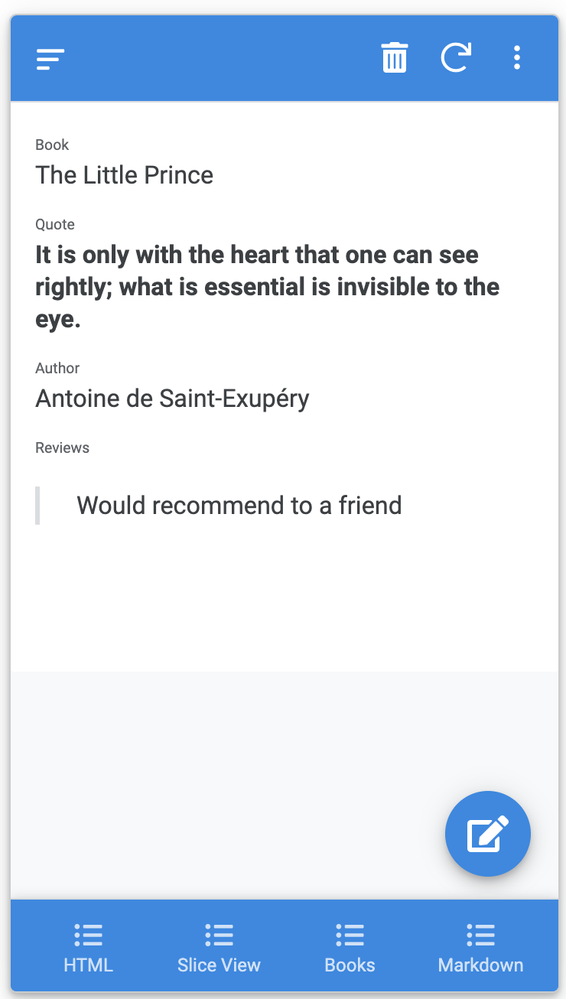Click the bold quote text
Image resolution: width=566 pixels, height=999 pixels.
pyautogui.click(x=267, y=287)
